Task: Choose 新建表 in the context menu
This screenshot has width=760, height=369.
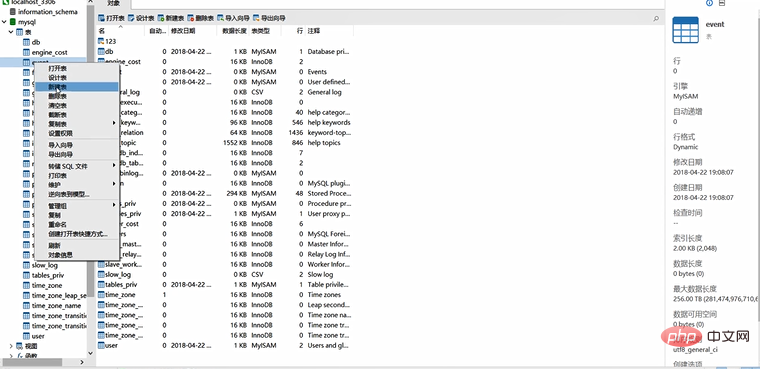Action: click(x=77, y=87)
